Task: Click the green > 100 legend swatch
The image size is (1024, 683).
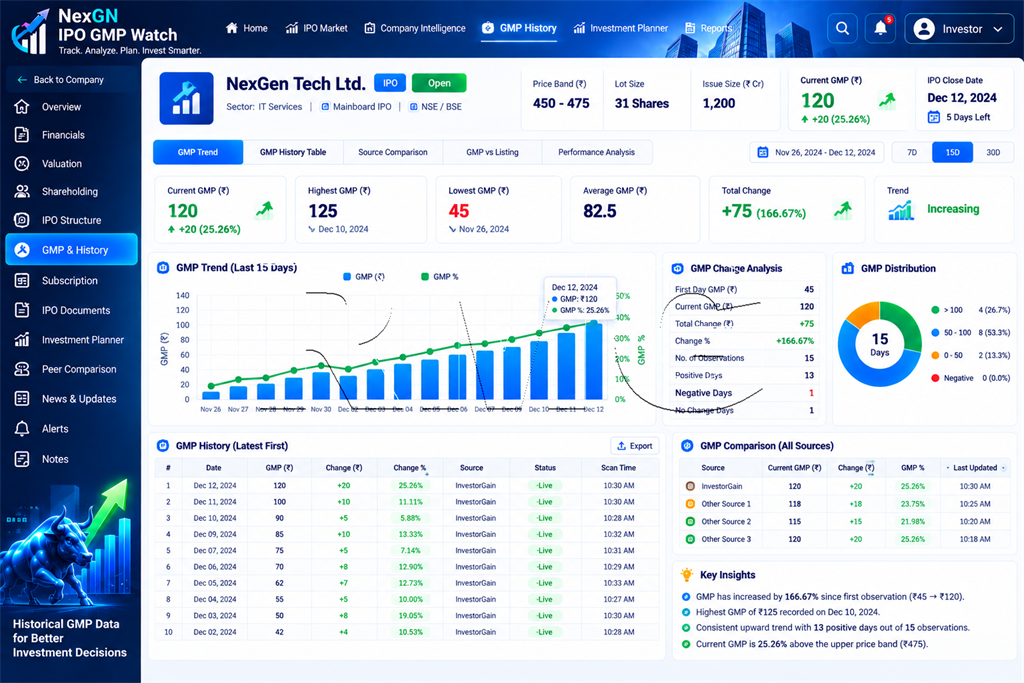Action: click(x=935, y=310)
